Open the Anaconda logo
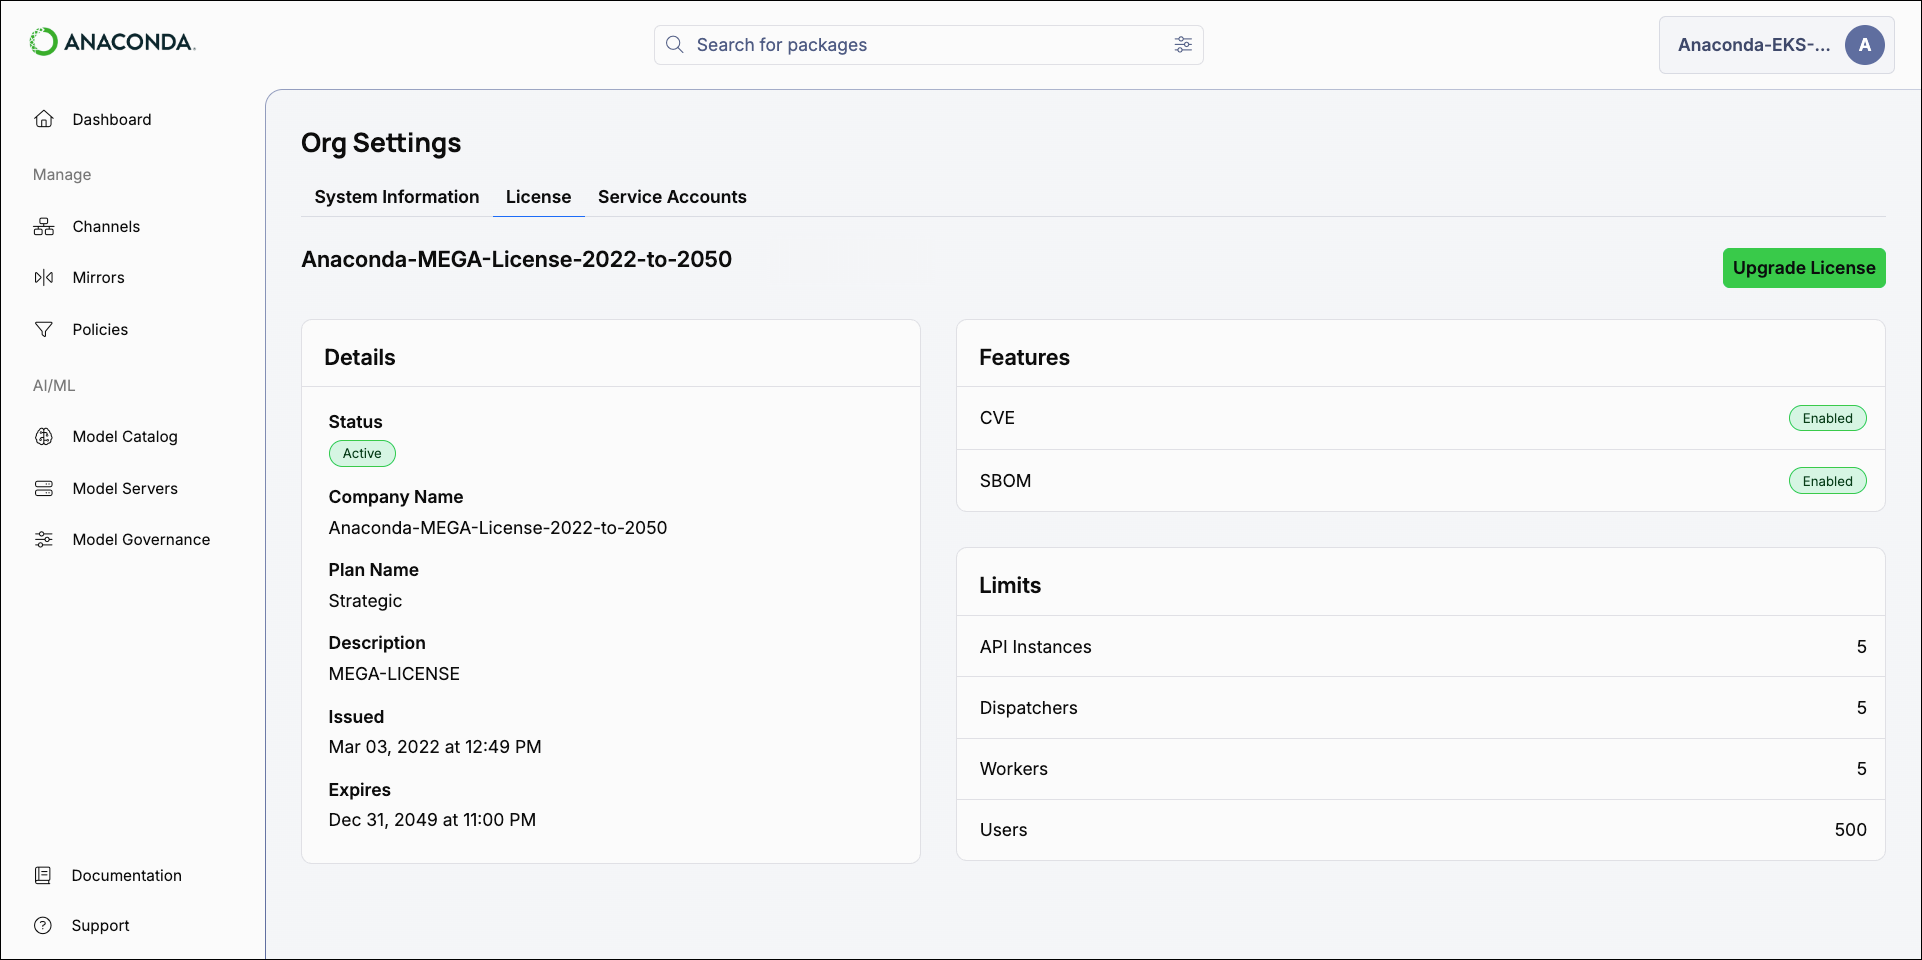Image resolution: width=1922 pixels, height=960 pixels. [112, 42]
